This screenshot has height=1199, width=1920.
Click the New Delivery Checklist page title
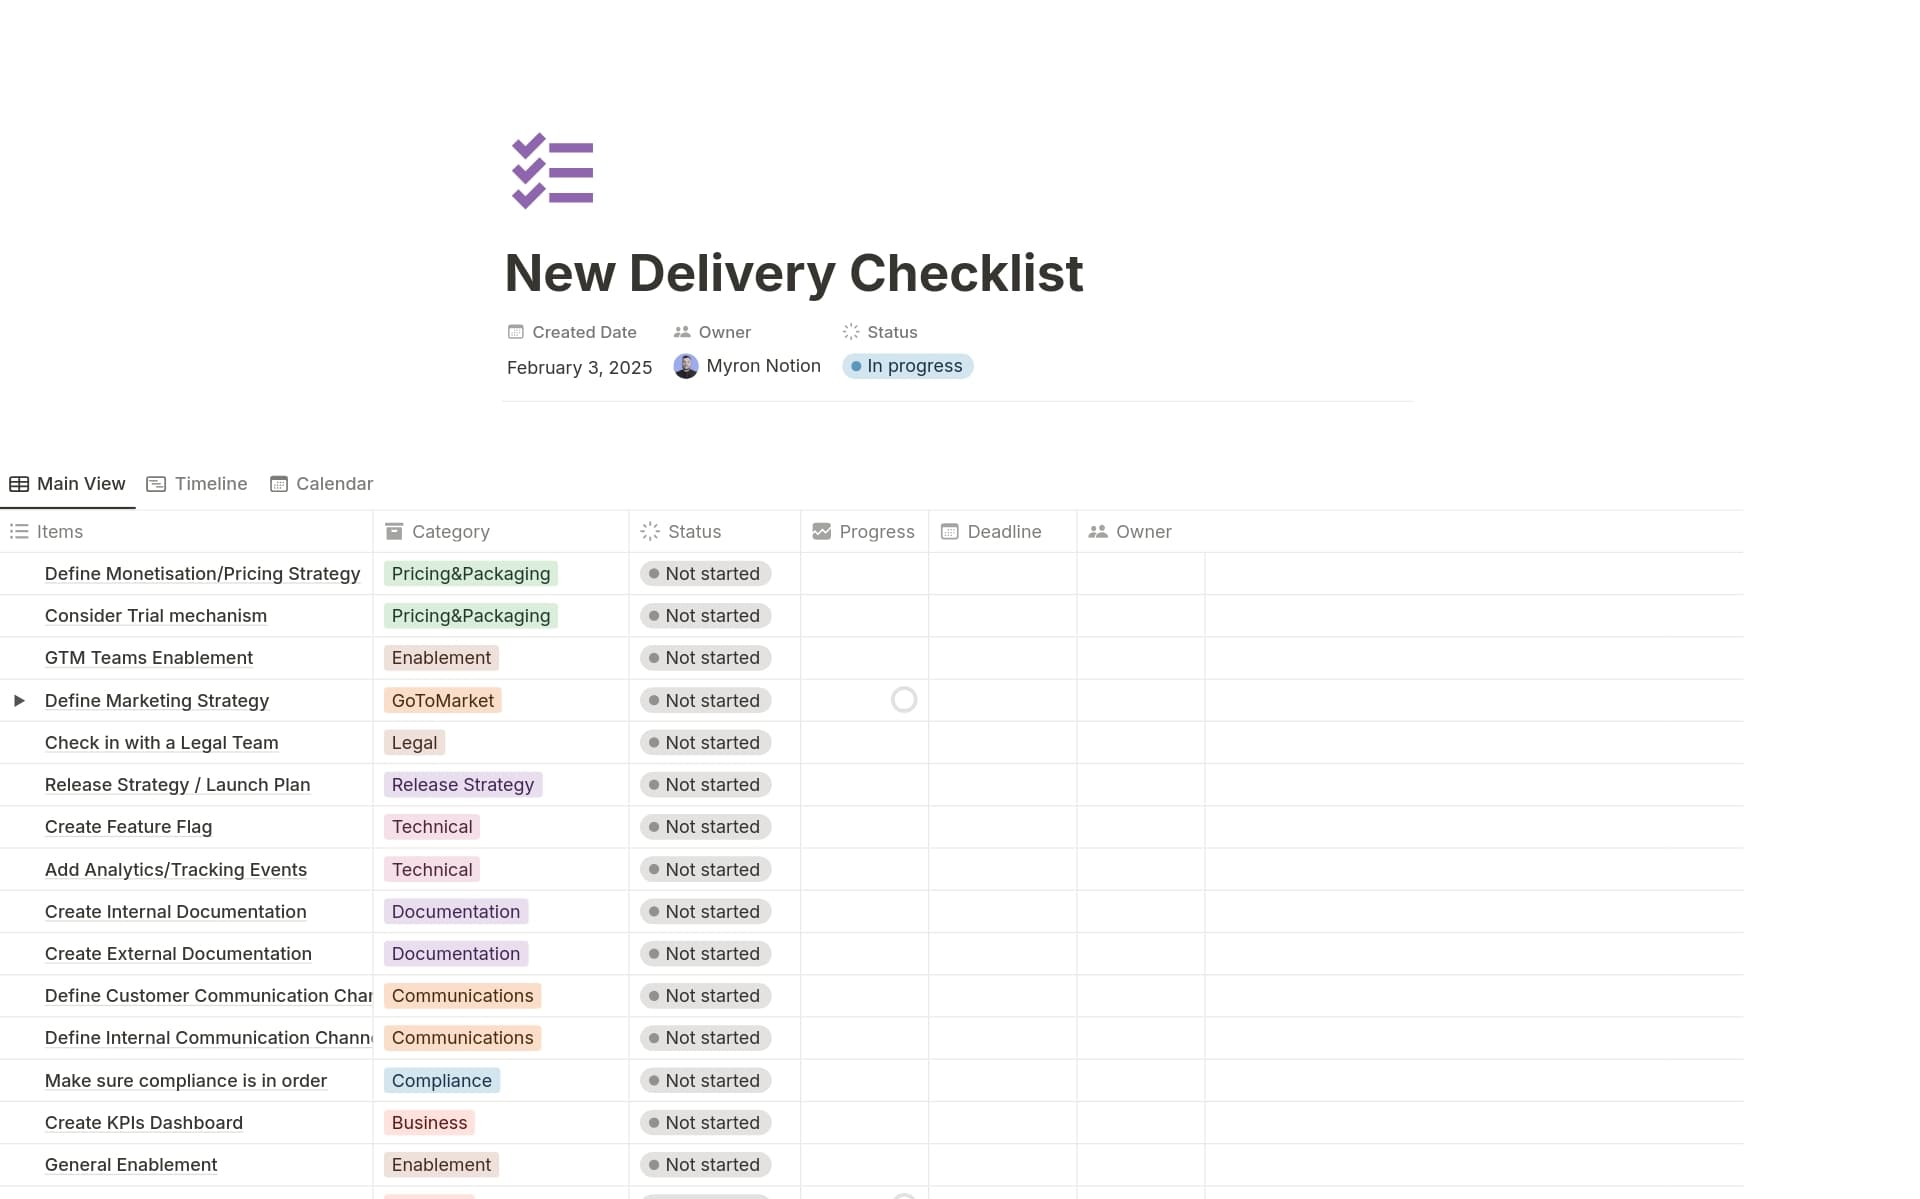point(793,273)
